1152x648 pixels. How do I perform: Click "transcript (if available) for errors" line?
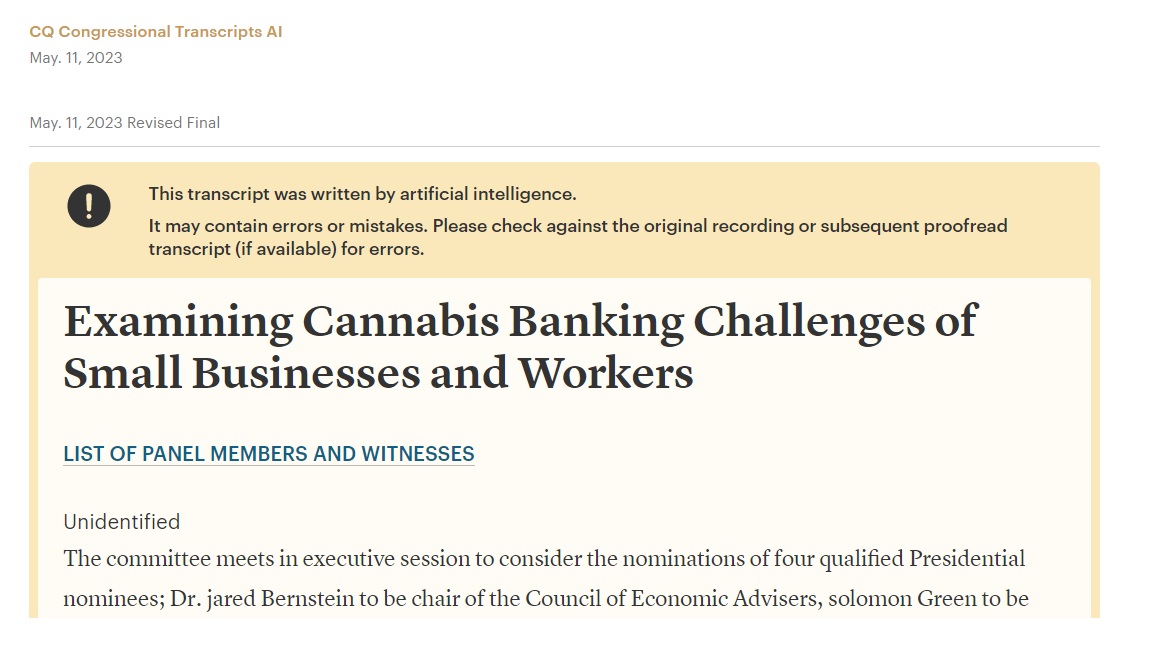tap(287, 249)
